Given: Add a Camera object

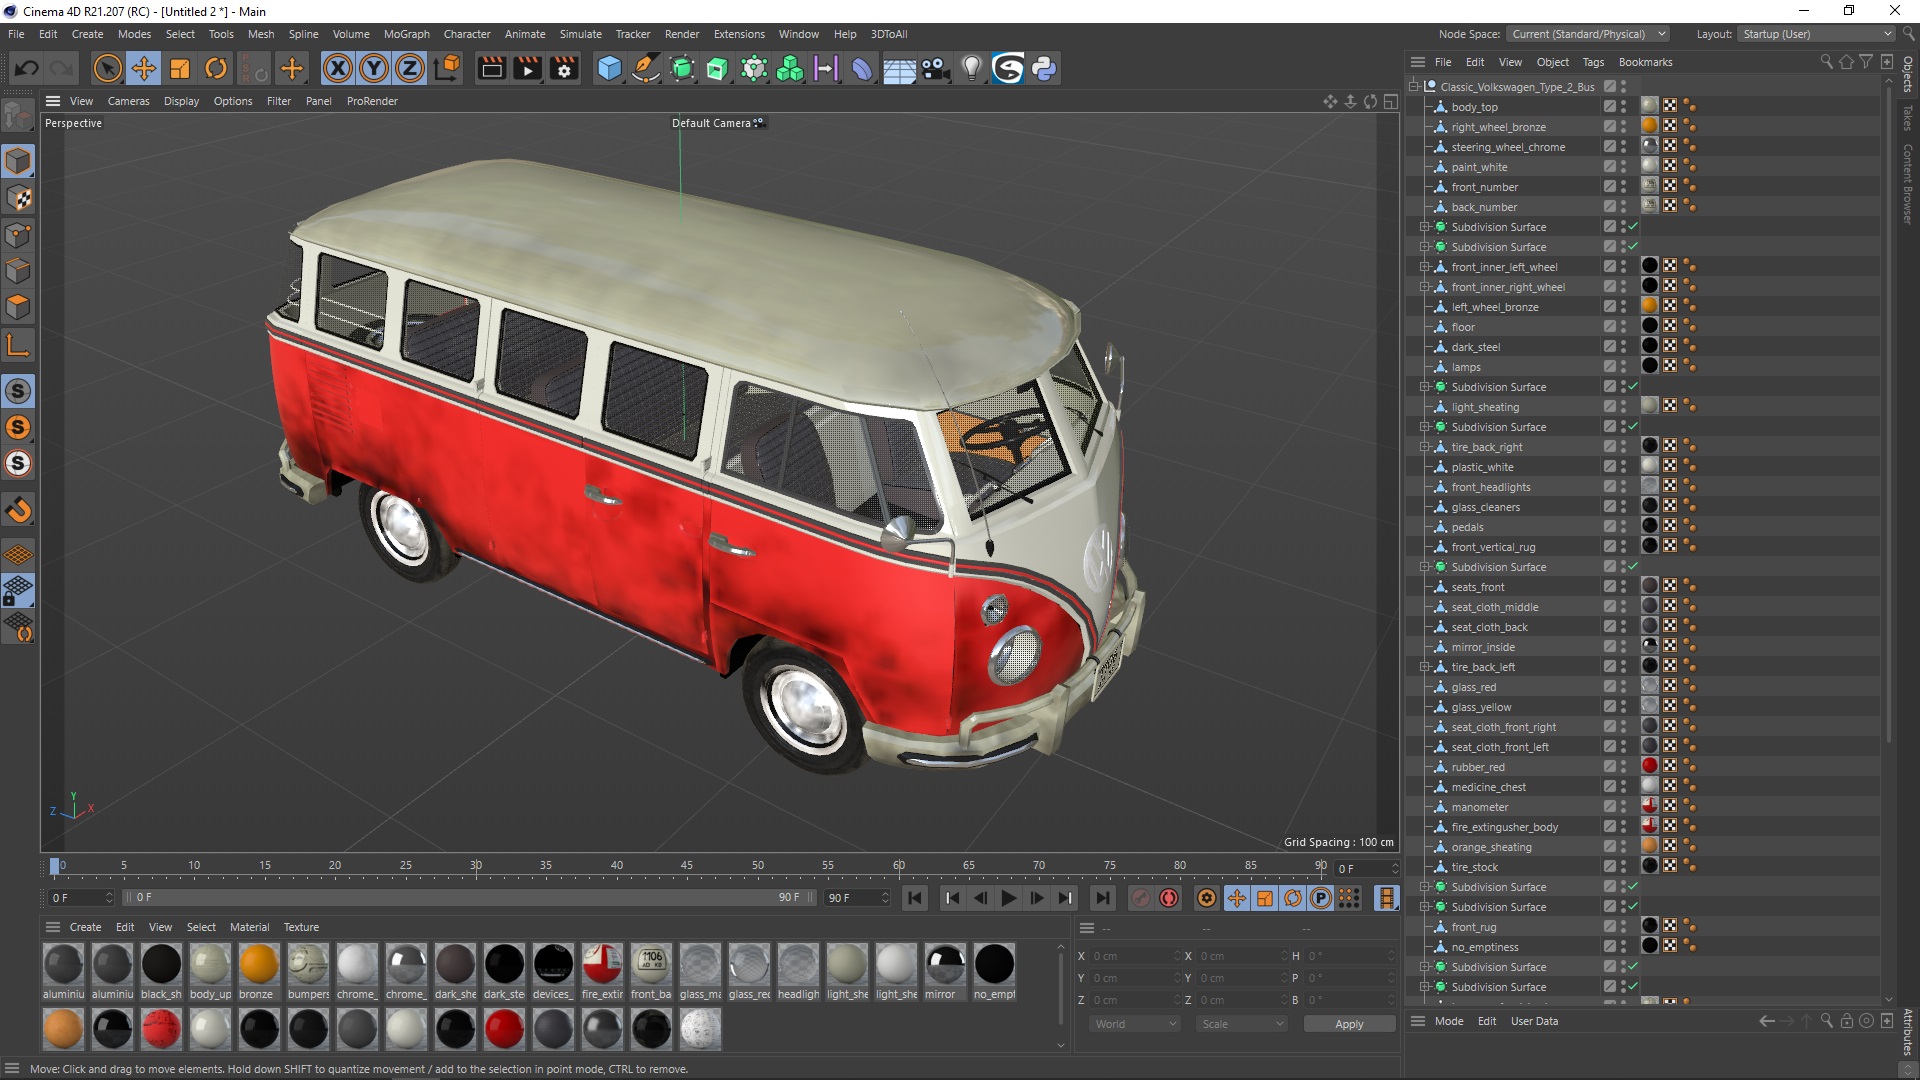Looking at the screenshot, I should click(935, 68).
